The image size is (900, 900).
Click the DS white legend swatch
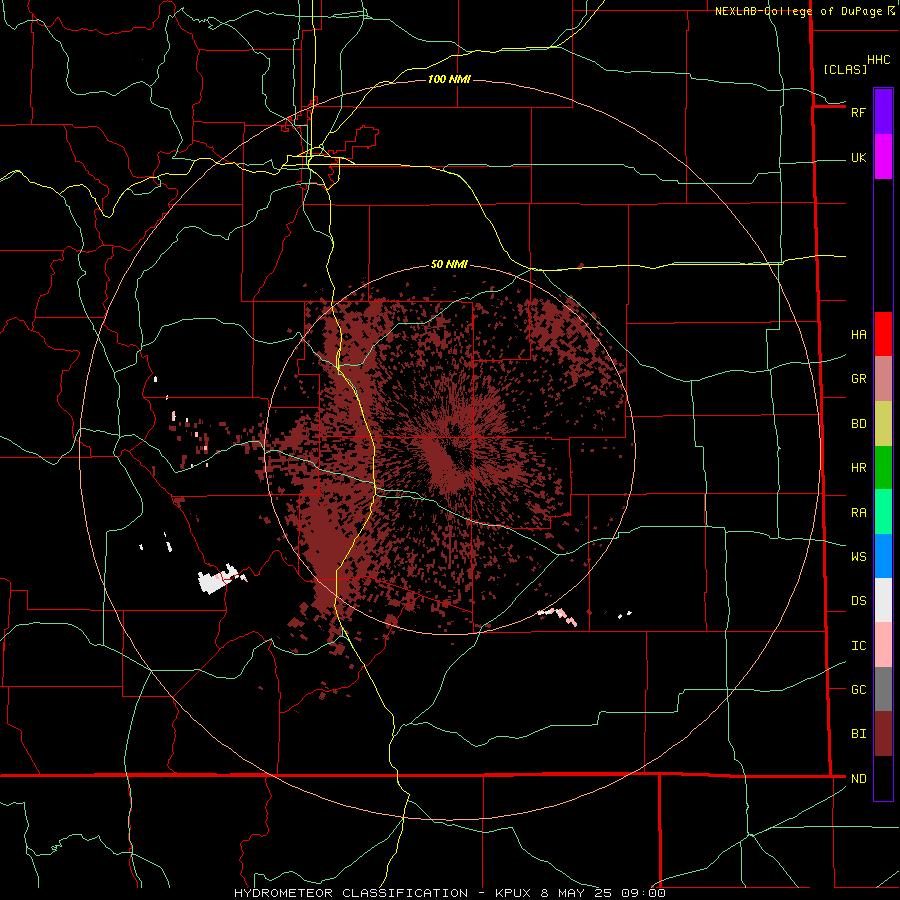pos(883,600)
